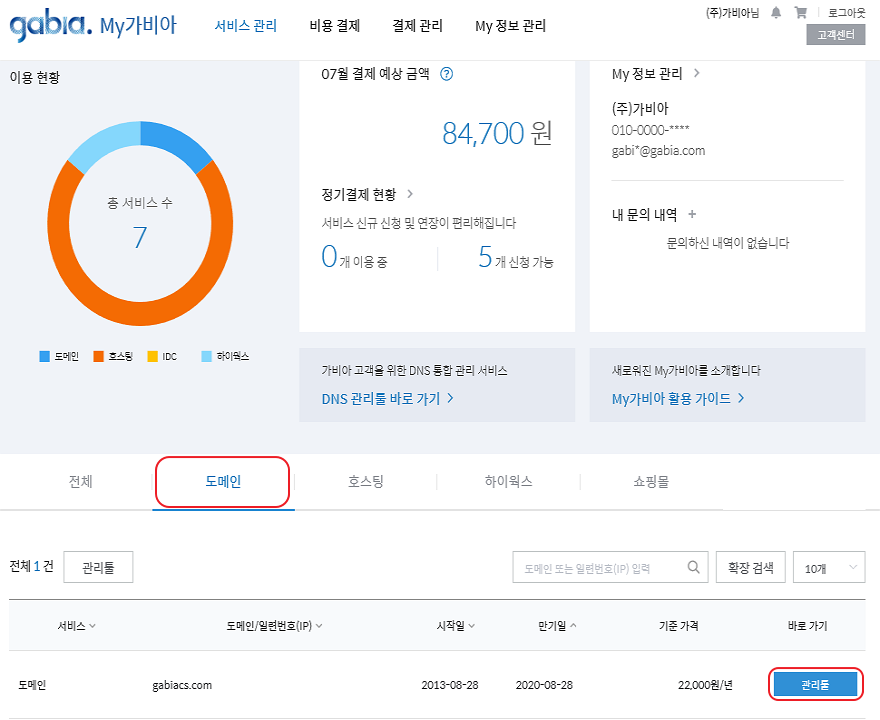Screen dimensions: 880x720
Task: Switch to the 전체 tab
Action: 80,481
